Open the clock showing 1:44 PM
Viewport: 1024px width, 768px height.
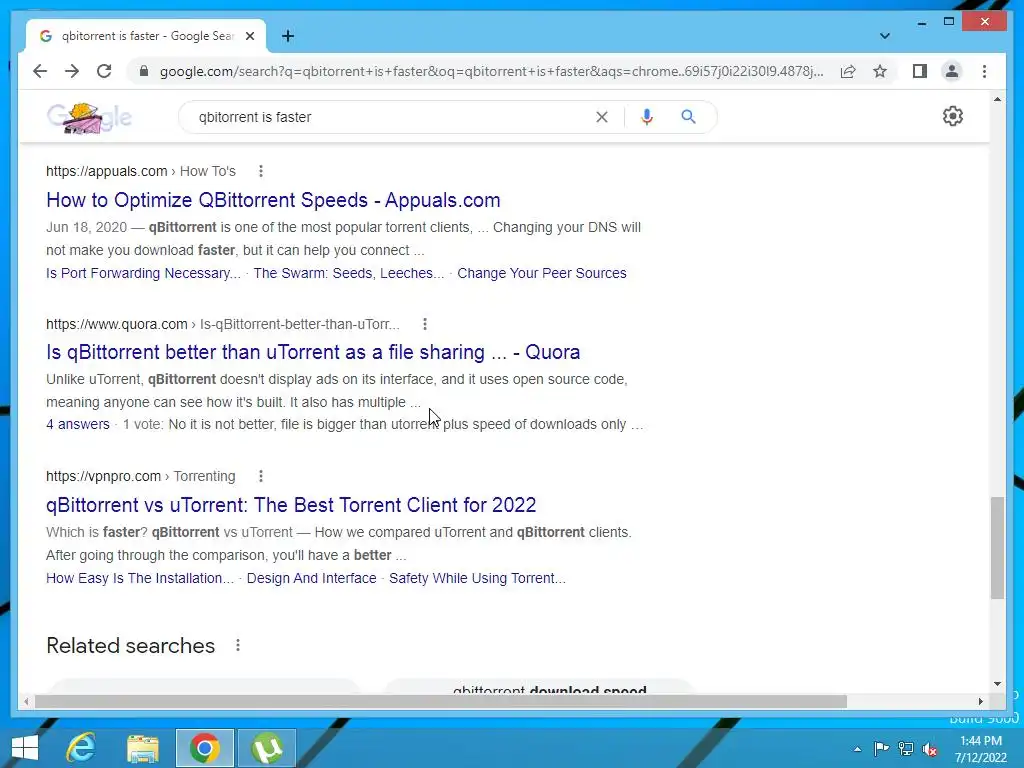tap(981, 749)
